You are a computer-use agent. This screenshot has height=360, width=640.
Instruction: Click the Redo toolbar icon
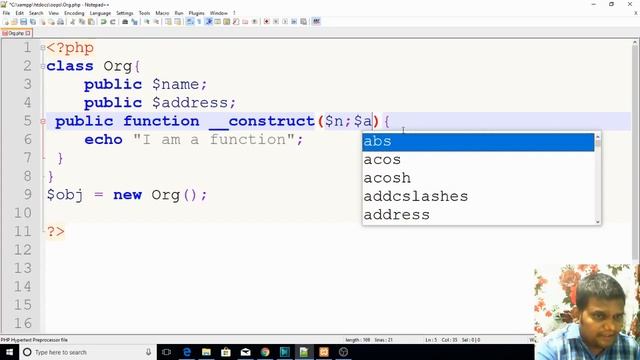[x=113, y=22]
